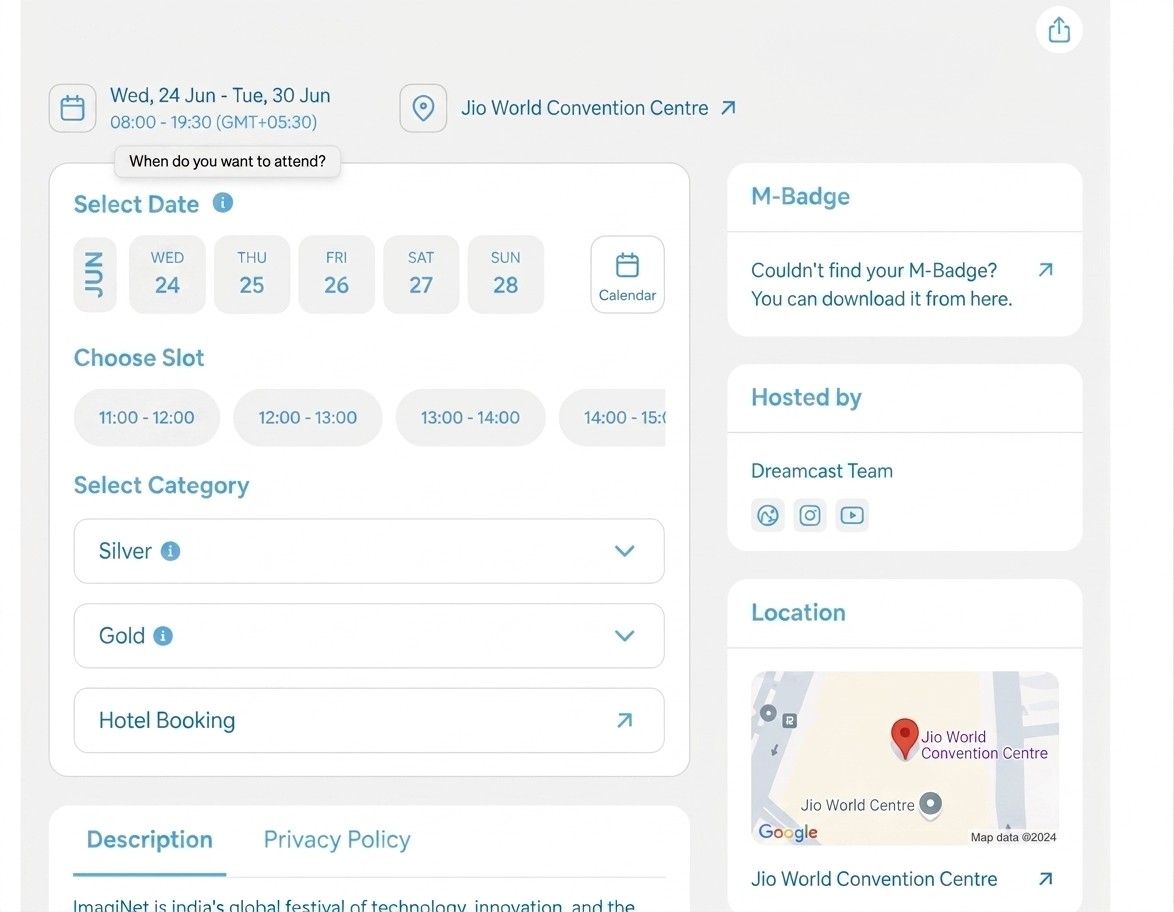The image size is (1174, 912).
Task: Click the info icon next to Select Date
Action: tap(222, 203)
